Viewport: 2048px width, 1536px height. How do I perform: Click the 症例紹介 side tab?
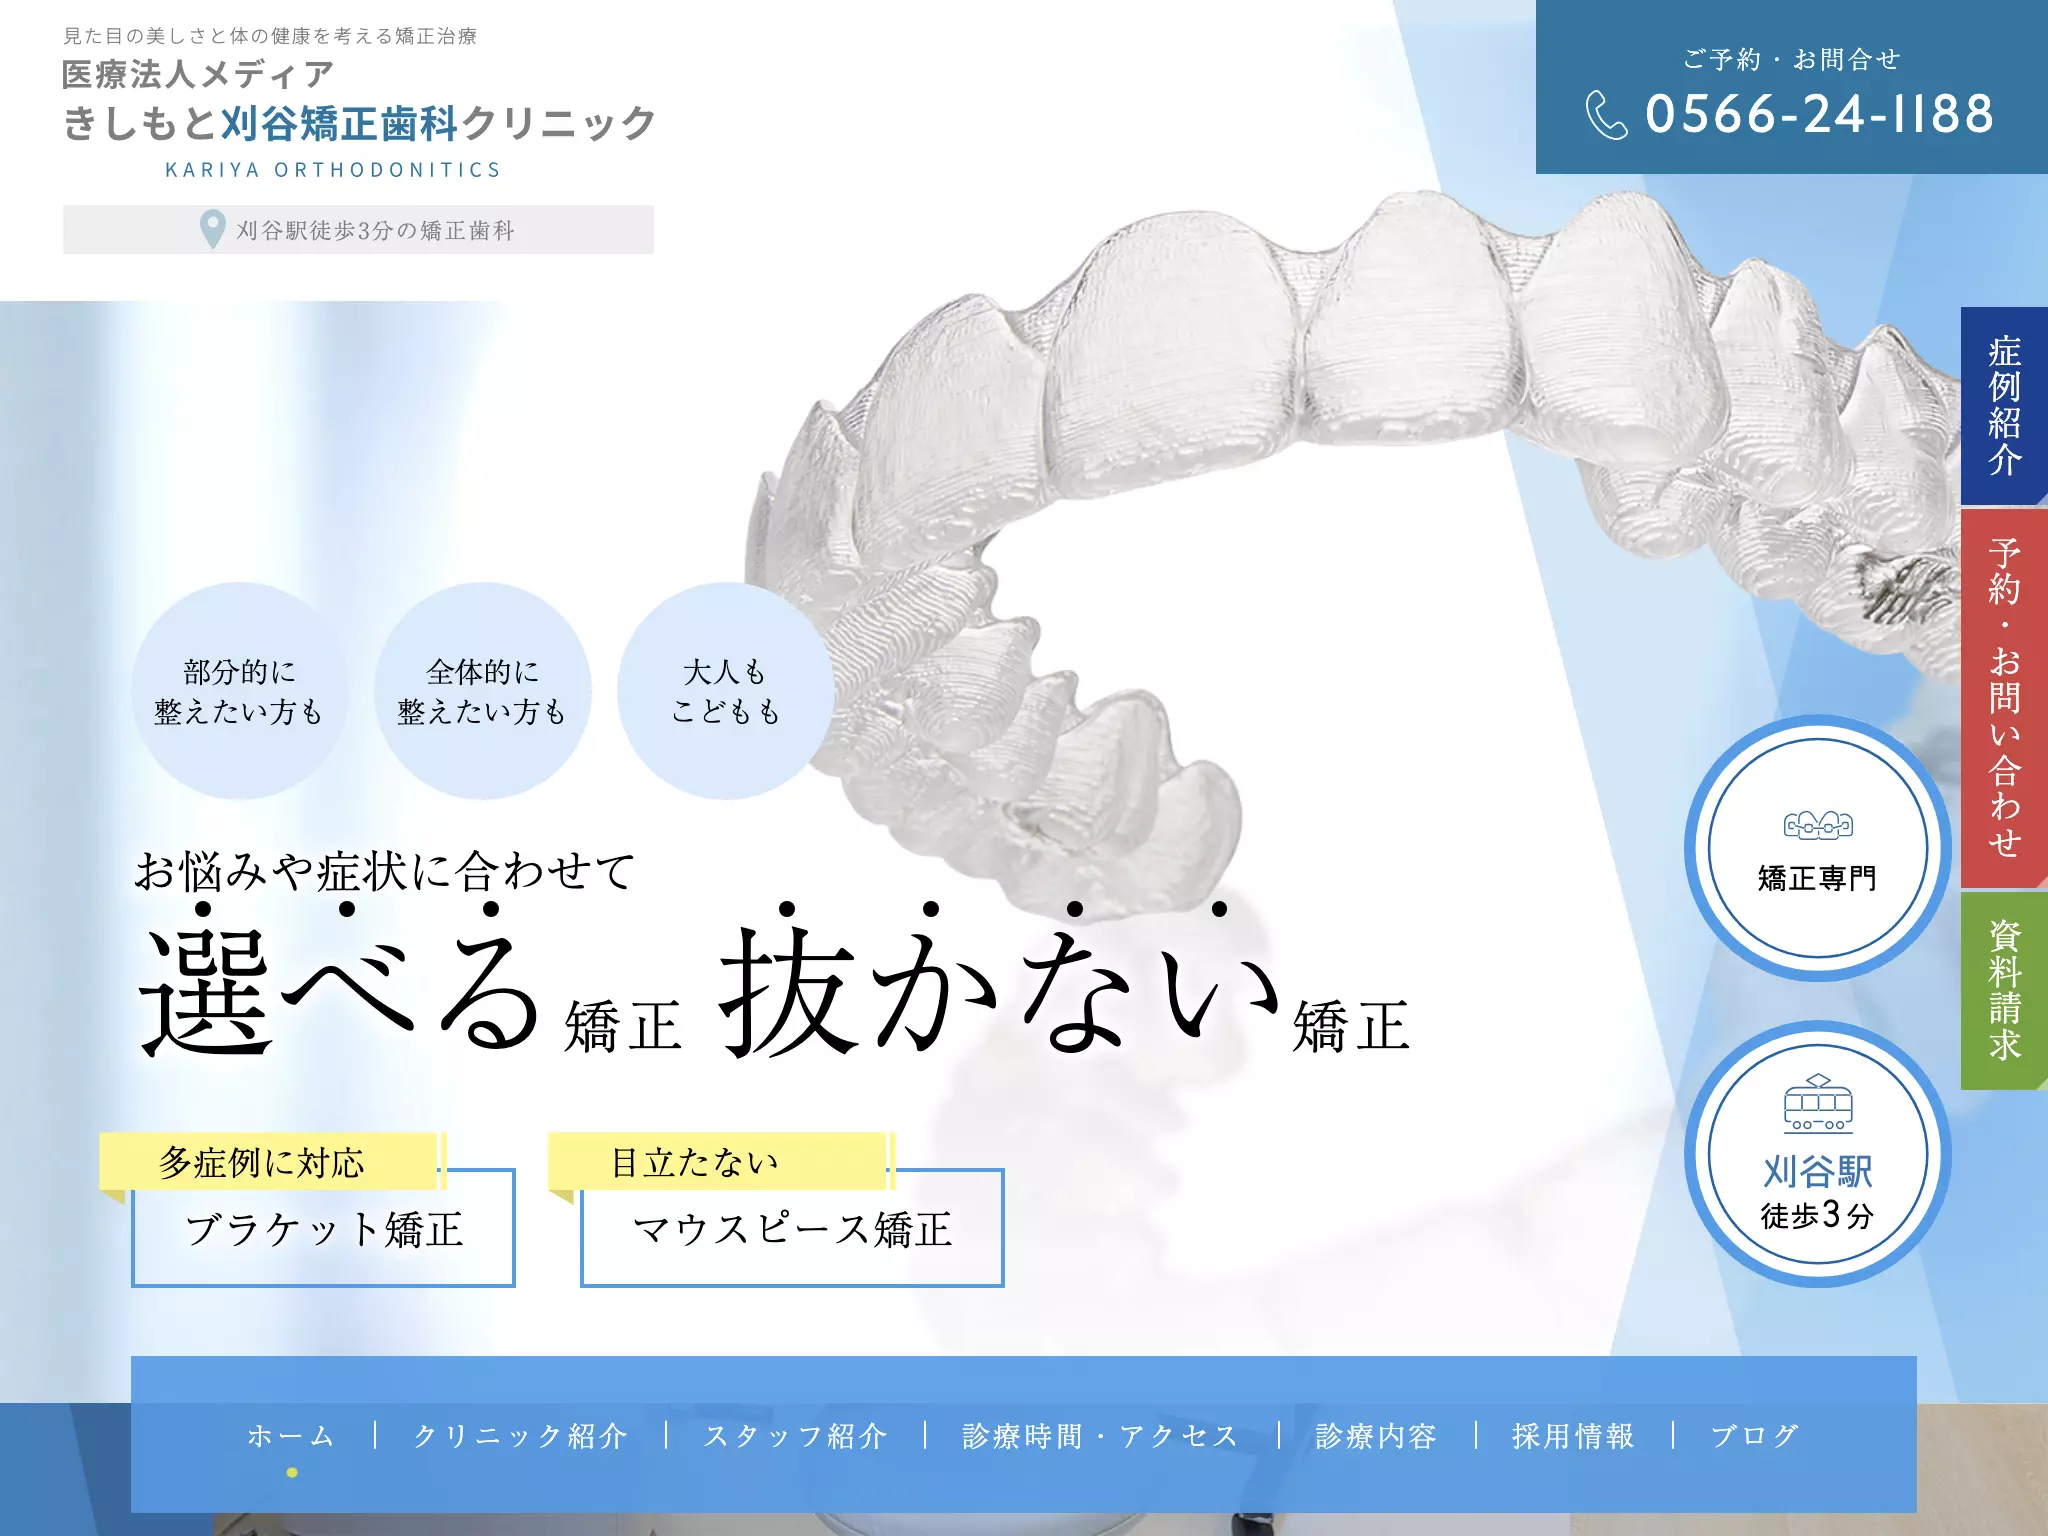pos(2004,406)
